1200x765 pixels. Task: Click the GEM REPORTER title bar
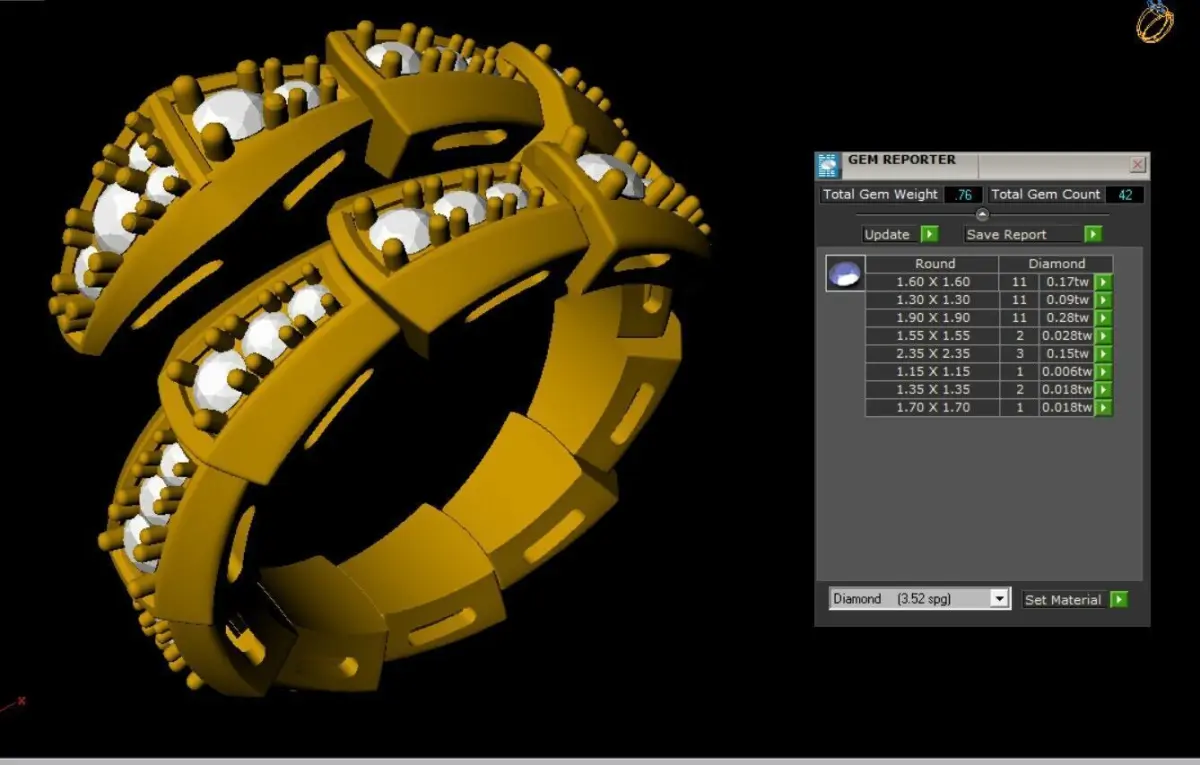click(x=982, y=165)
